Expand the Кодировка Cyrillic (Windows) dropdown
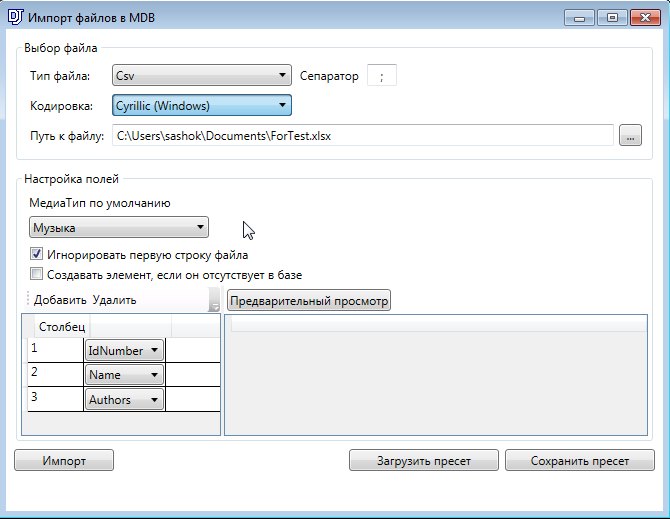 point(202,105)
